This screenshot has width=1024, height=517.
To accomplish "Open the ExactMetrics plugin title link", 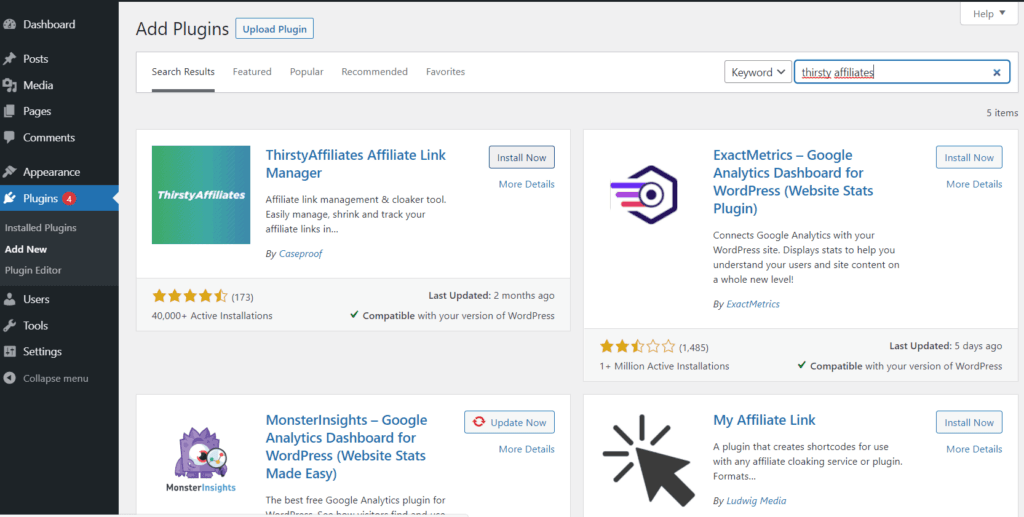I will (793, 181).
